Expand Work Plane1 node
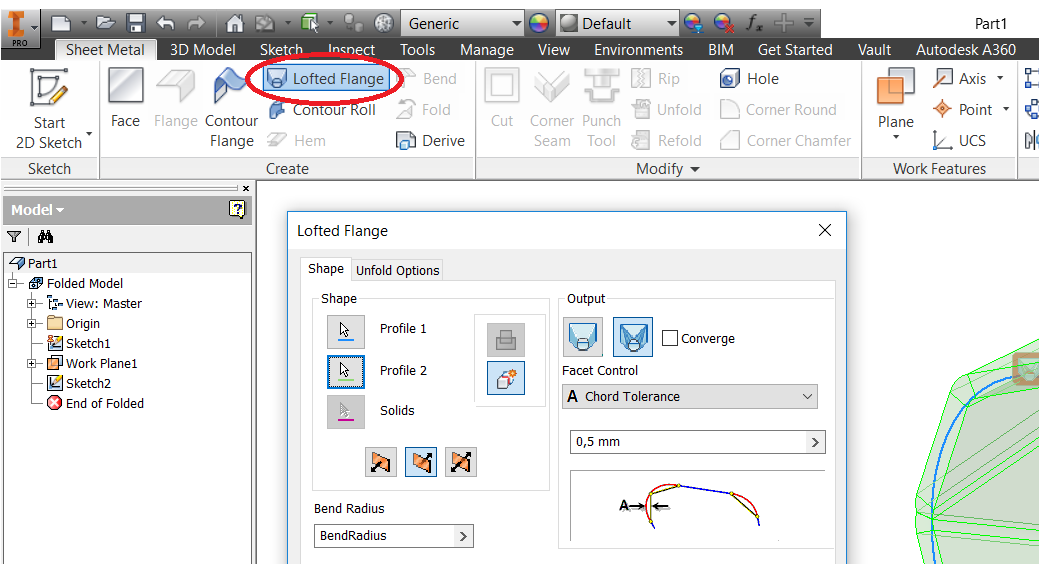 31,363
